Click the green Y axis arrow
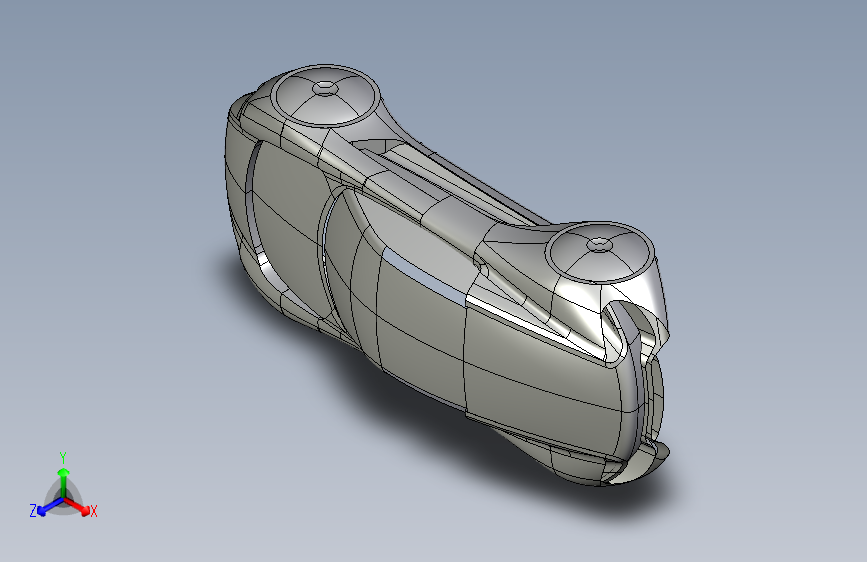 click(64, 481)
